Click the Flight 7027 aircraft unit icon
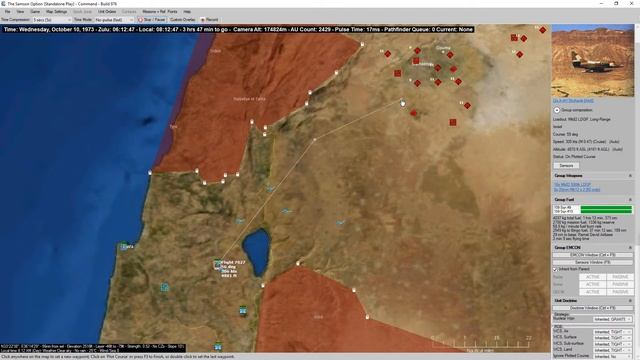640x360 pixels. 218,264
